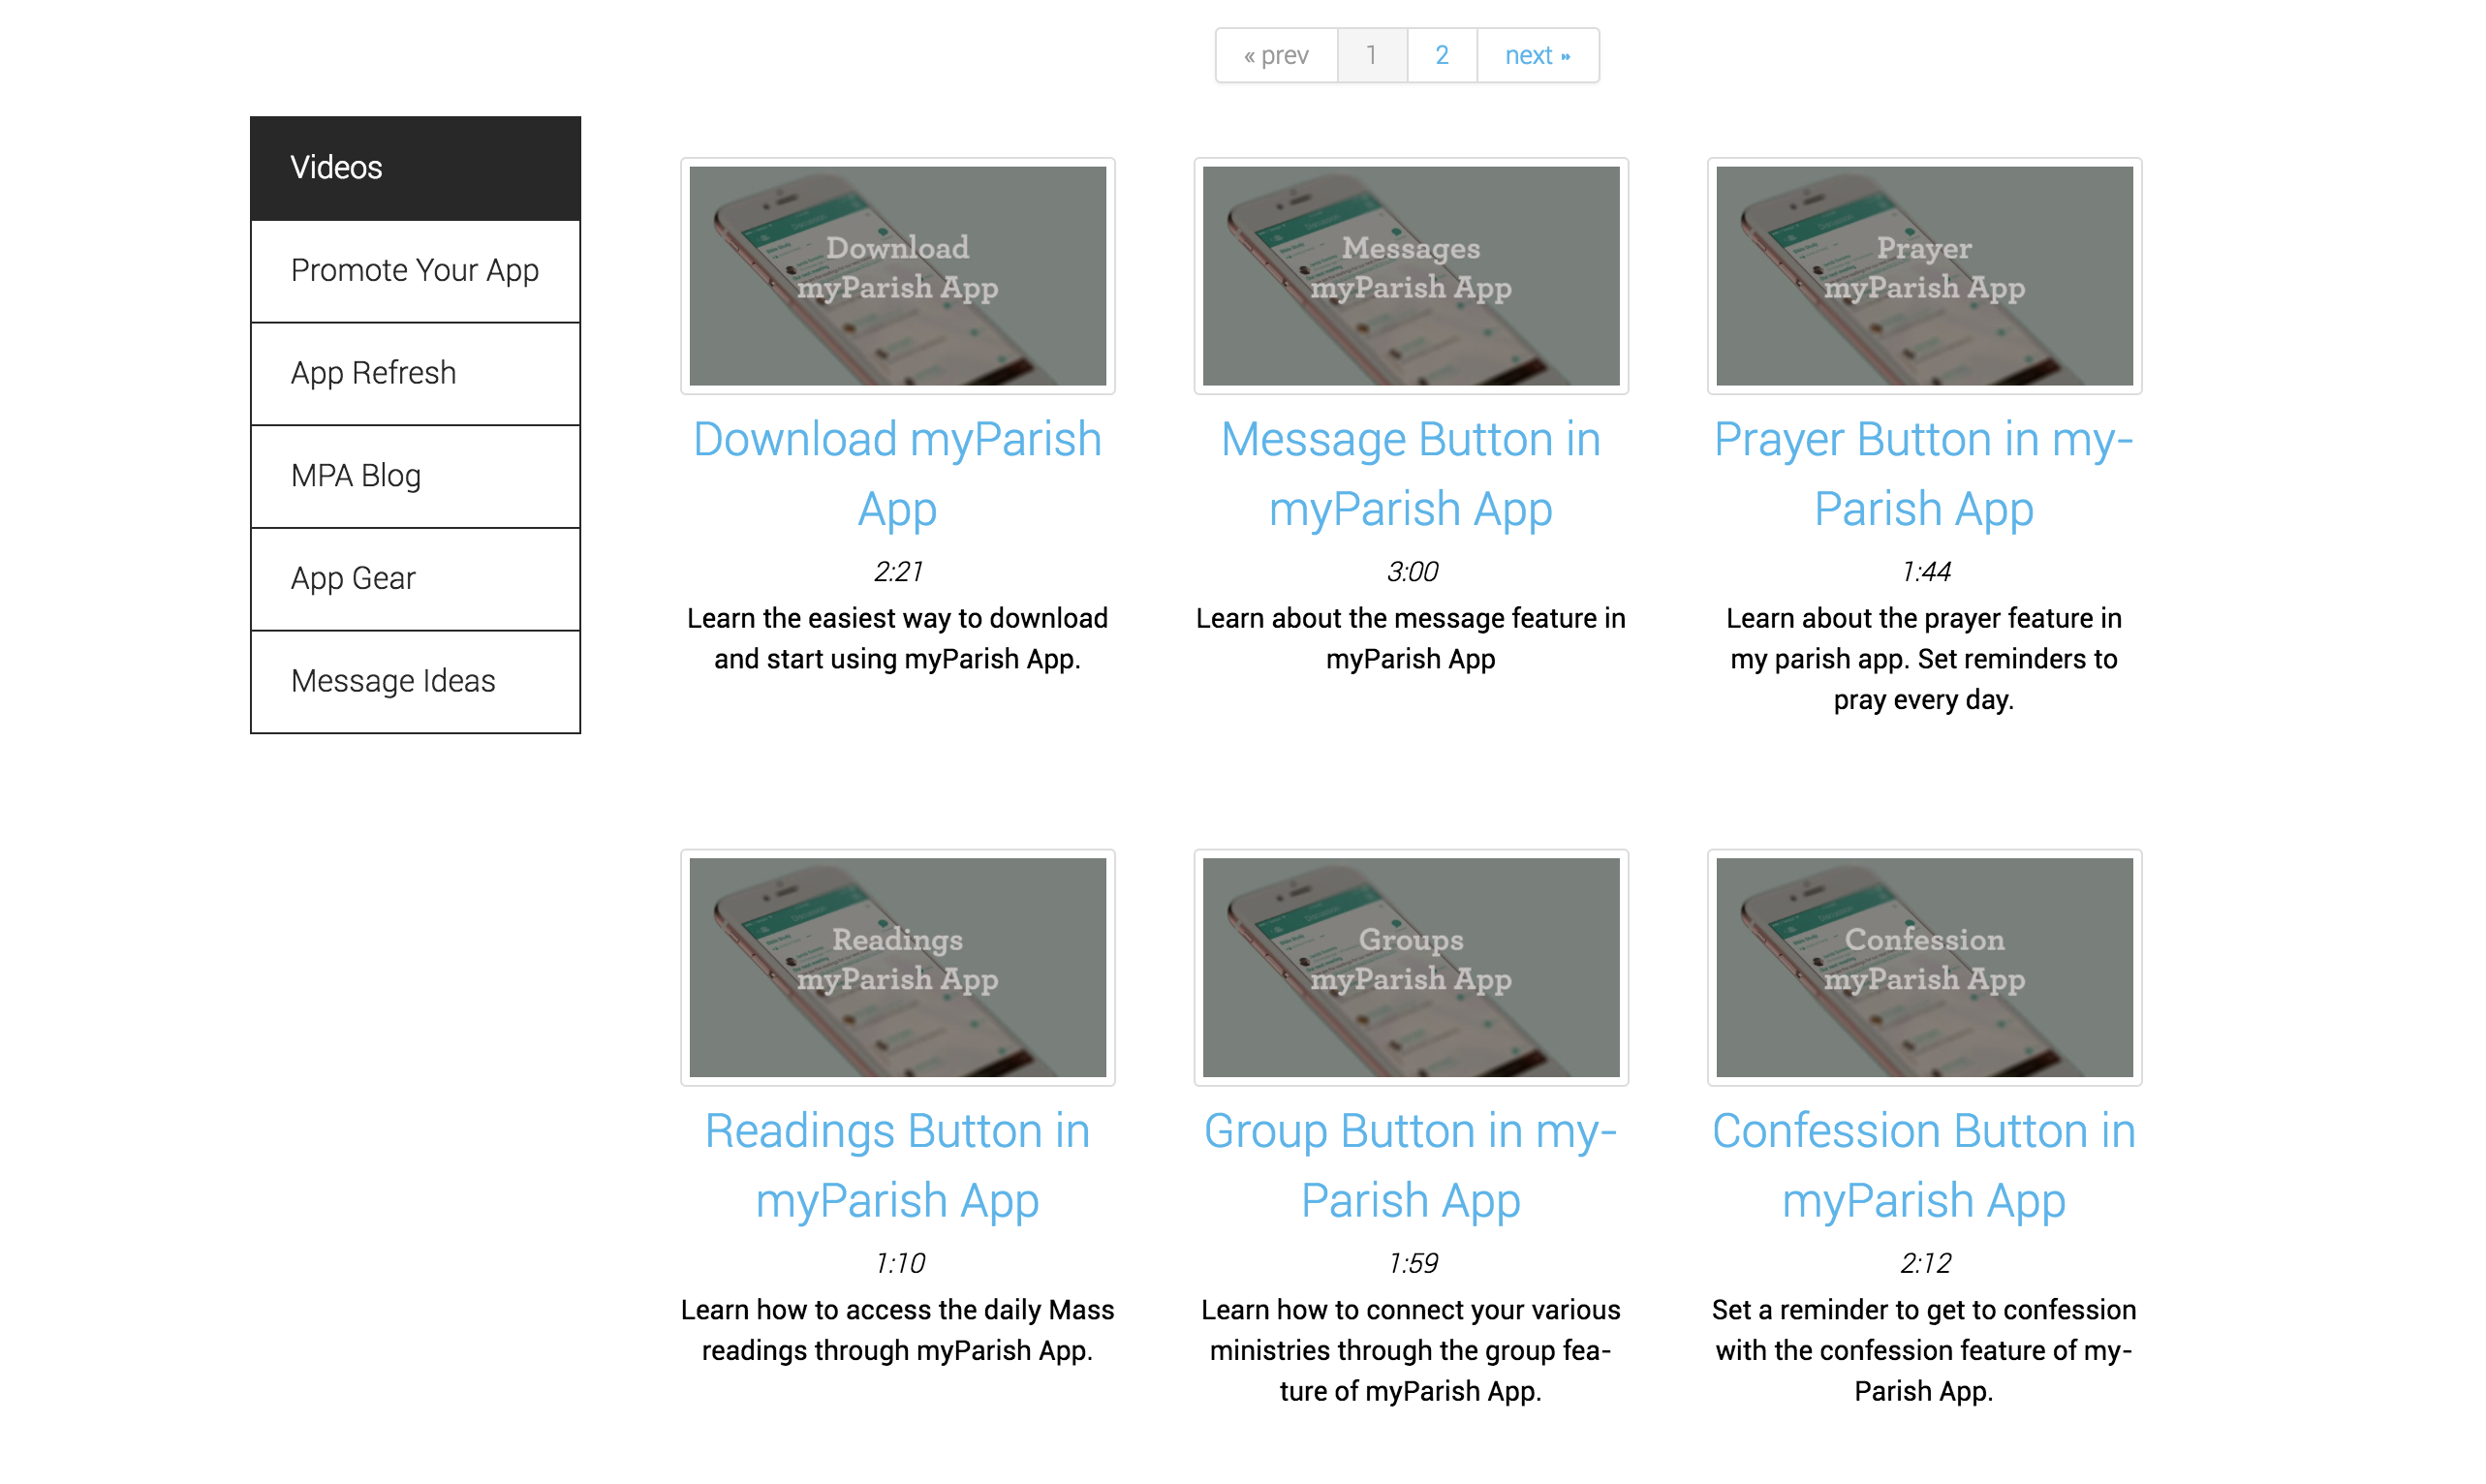The height and width of the screenshot is (1484, 2486).
Task: Click the 1:44 duration under Prayer video
Action: tap(1925, 572)
